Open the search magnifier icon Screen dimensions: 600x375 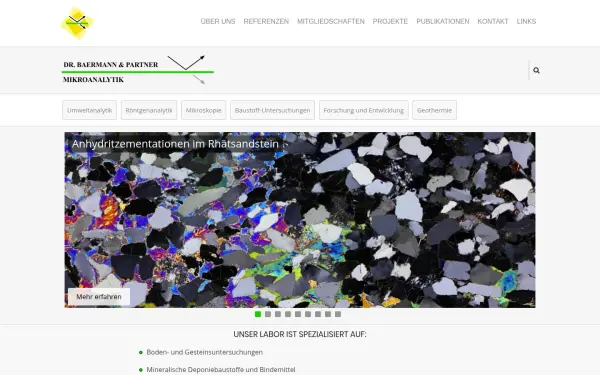[536, 70]
